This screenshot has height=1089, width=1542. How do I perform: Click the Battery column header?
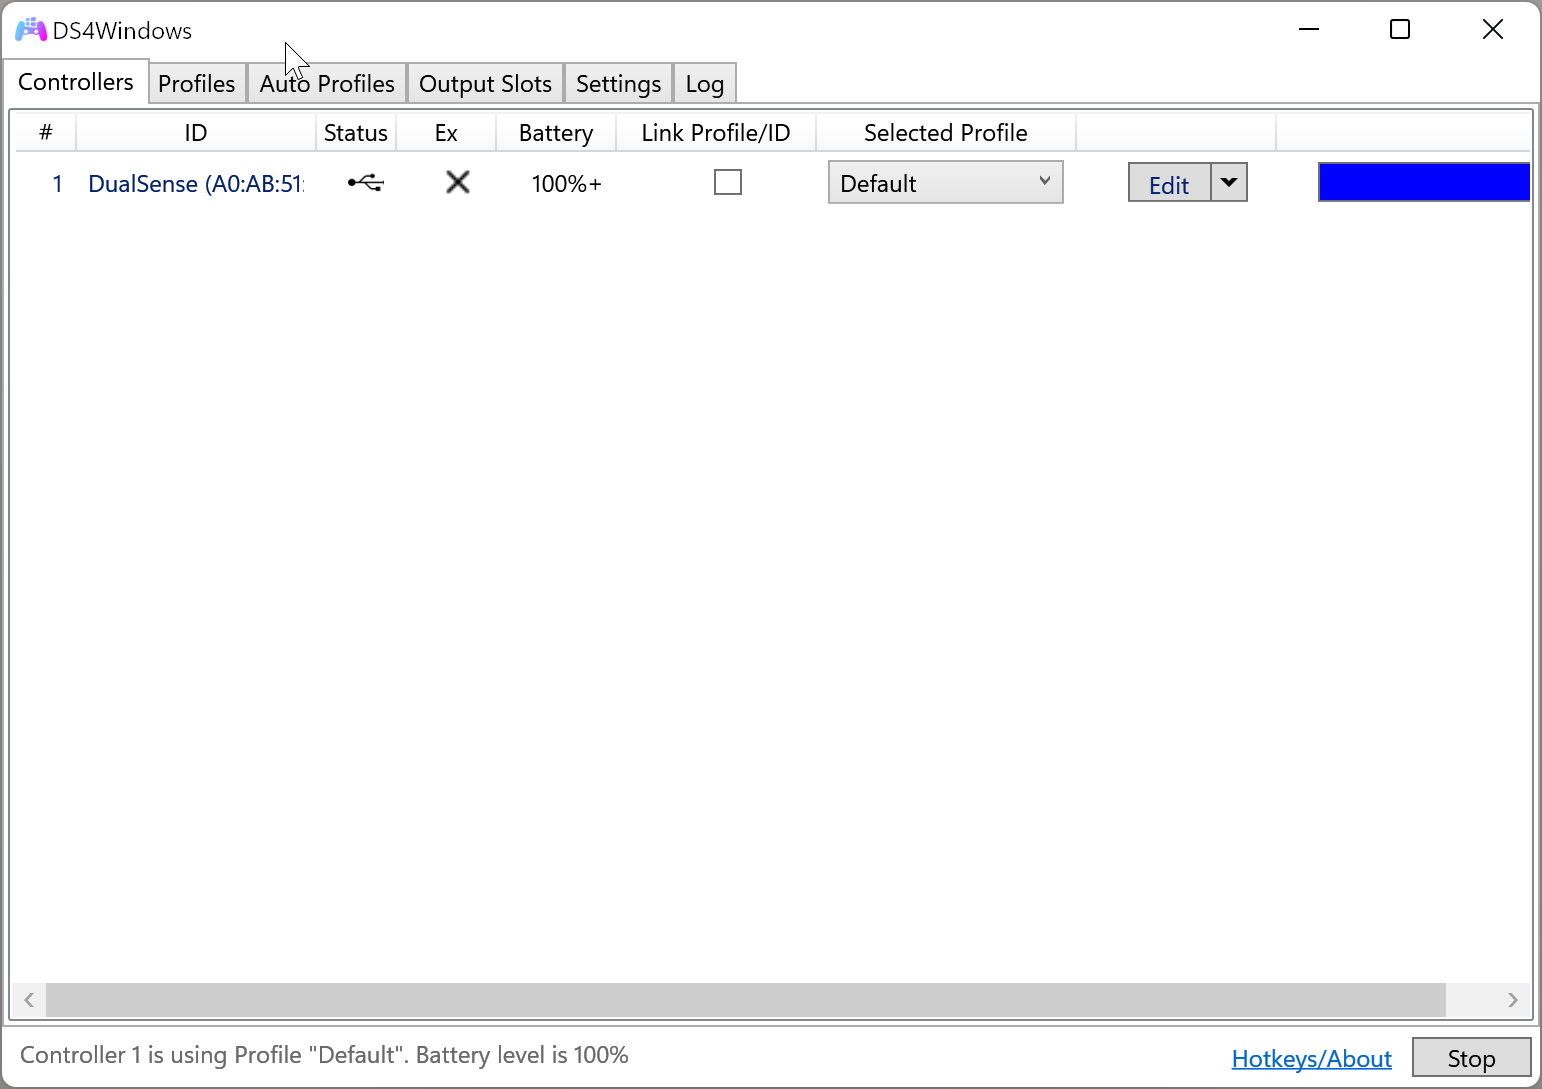[556, 133]
